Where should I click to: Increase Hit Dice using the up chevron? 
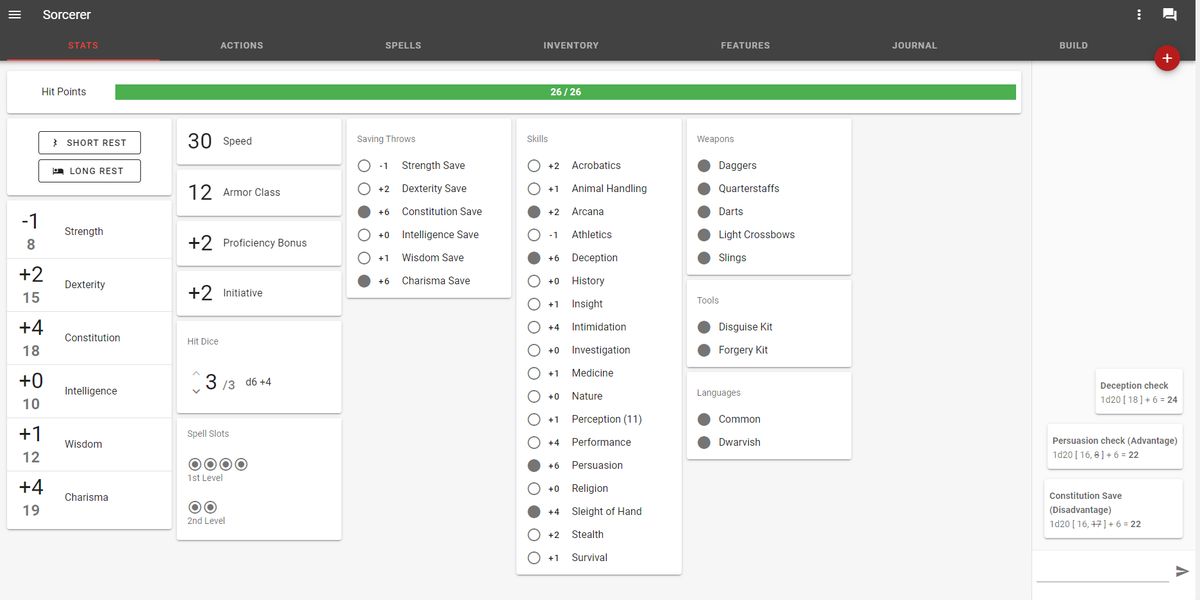196,373
